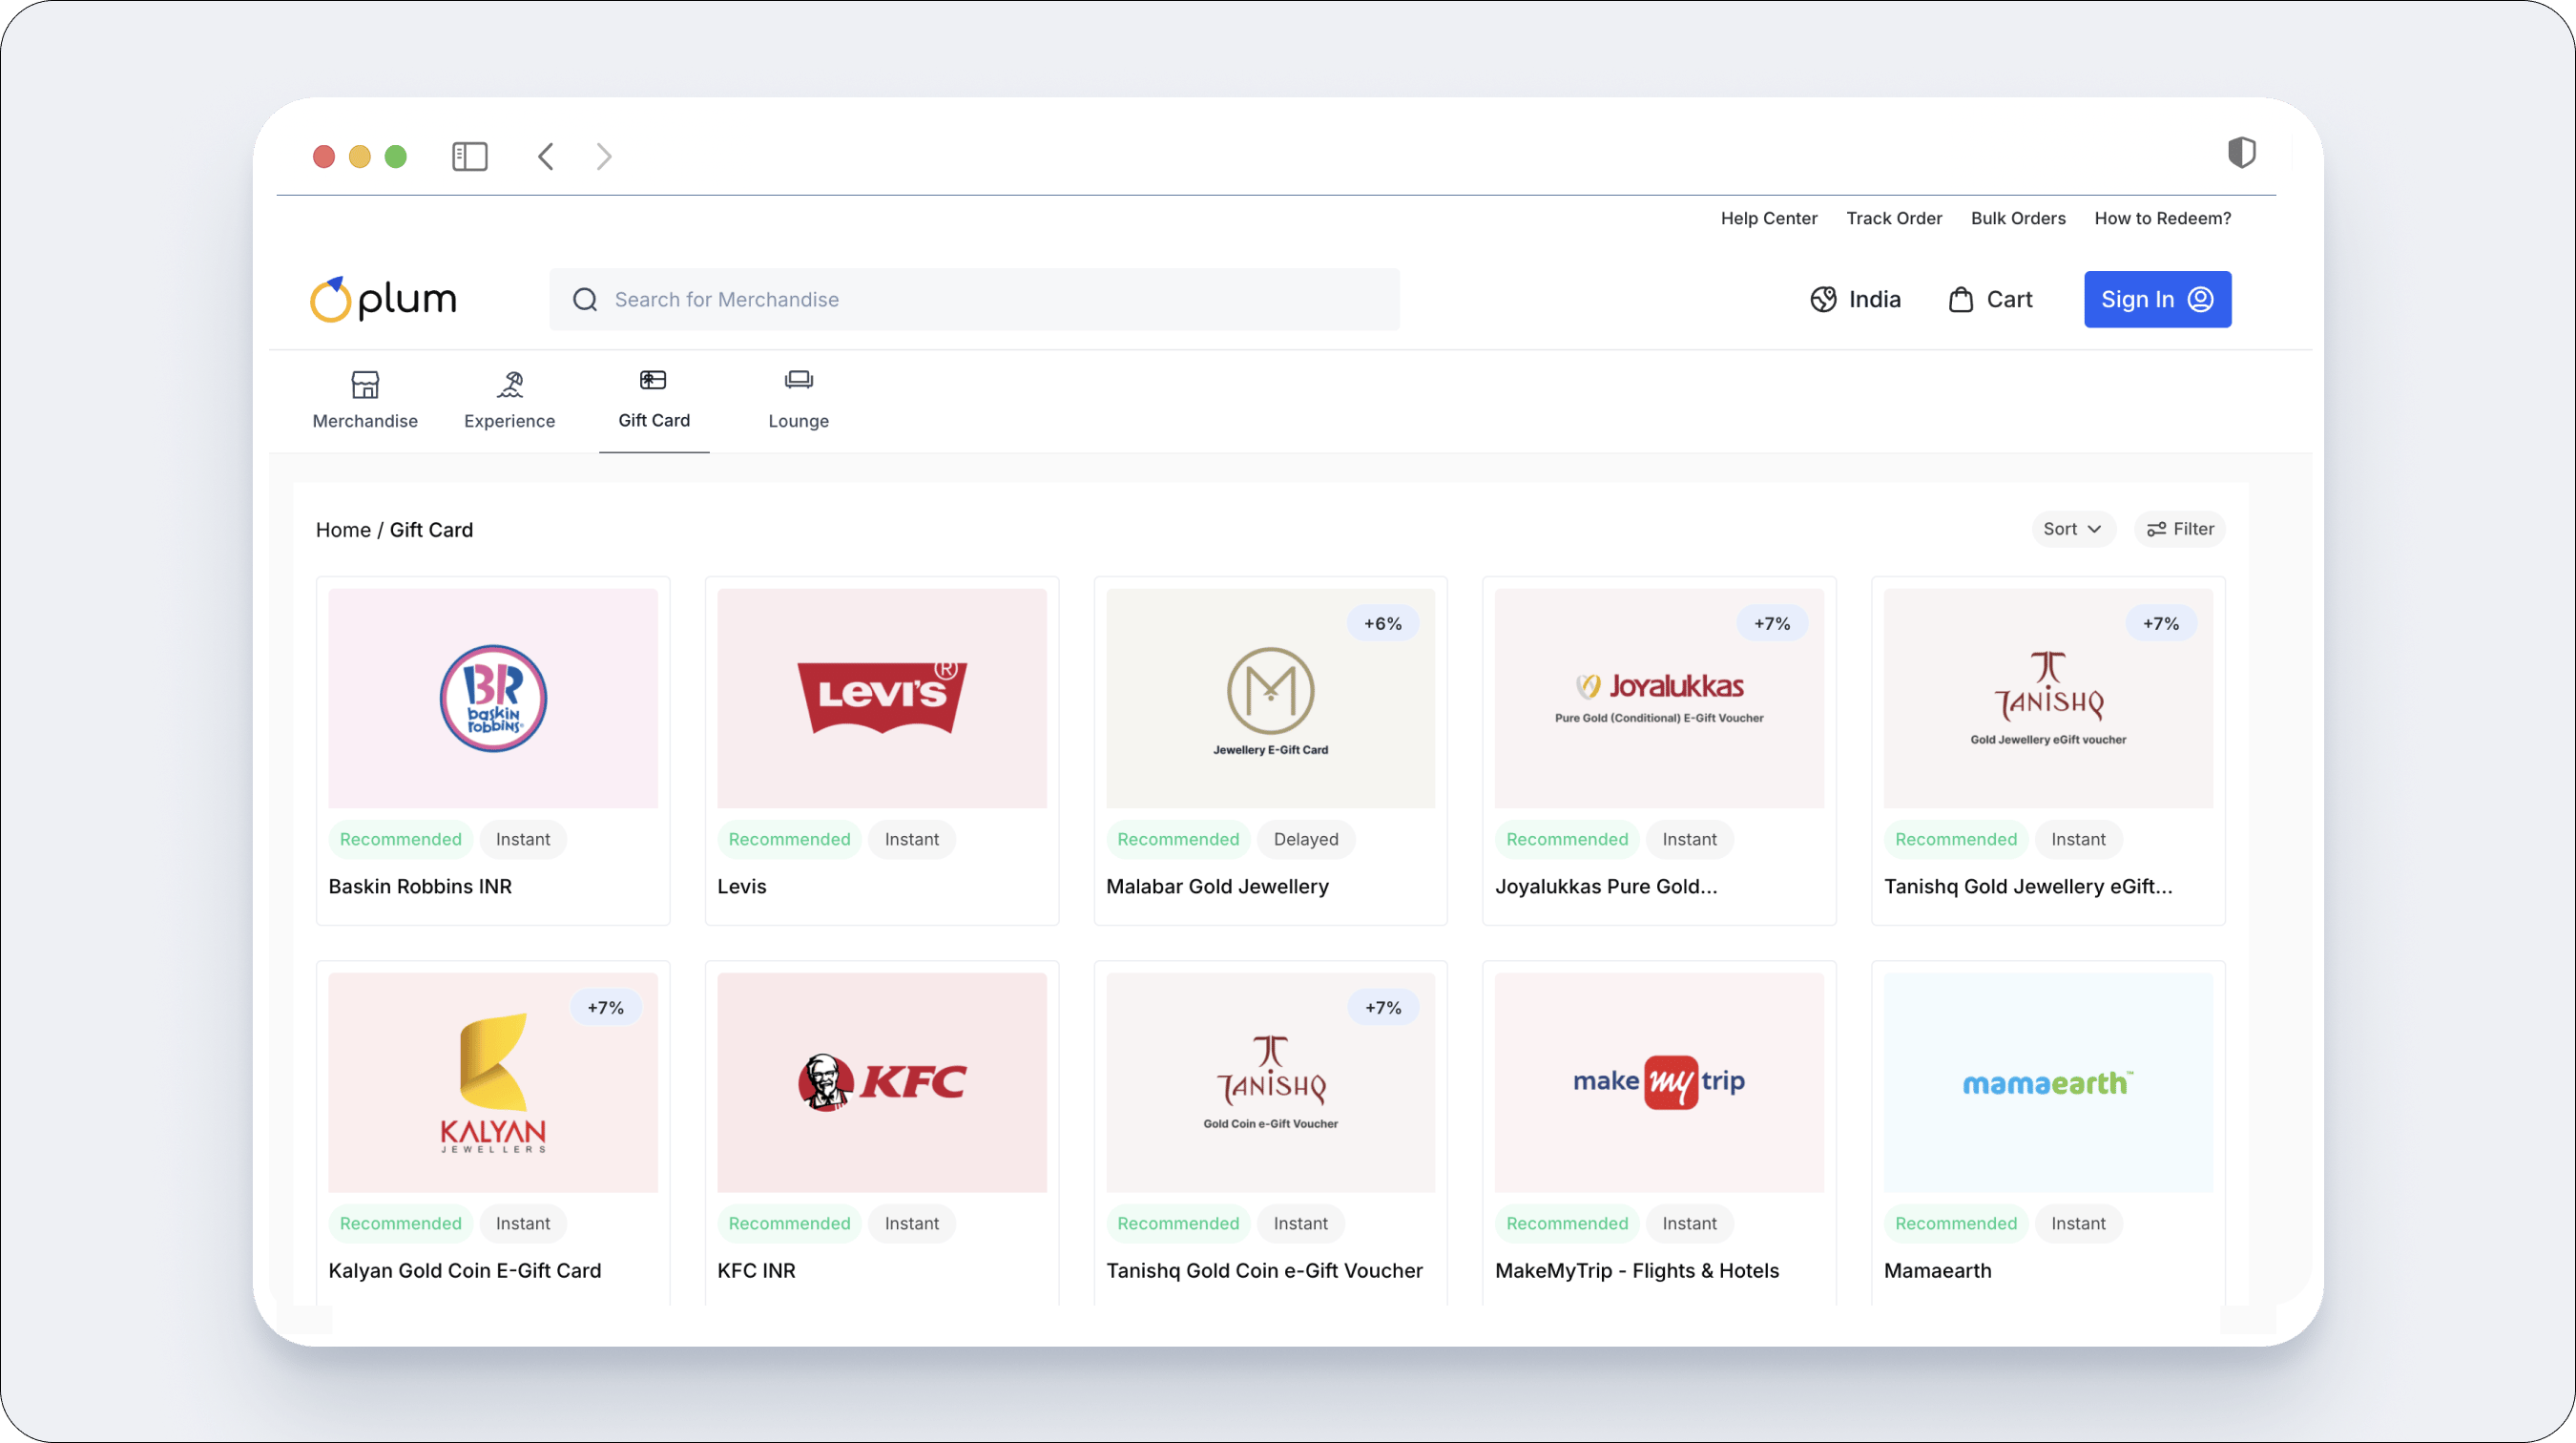Click the Recommended tag on Mamaearth card

click(x=1956, y=1223)
